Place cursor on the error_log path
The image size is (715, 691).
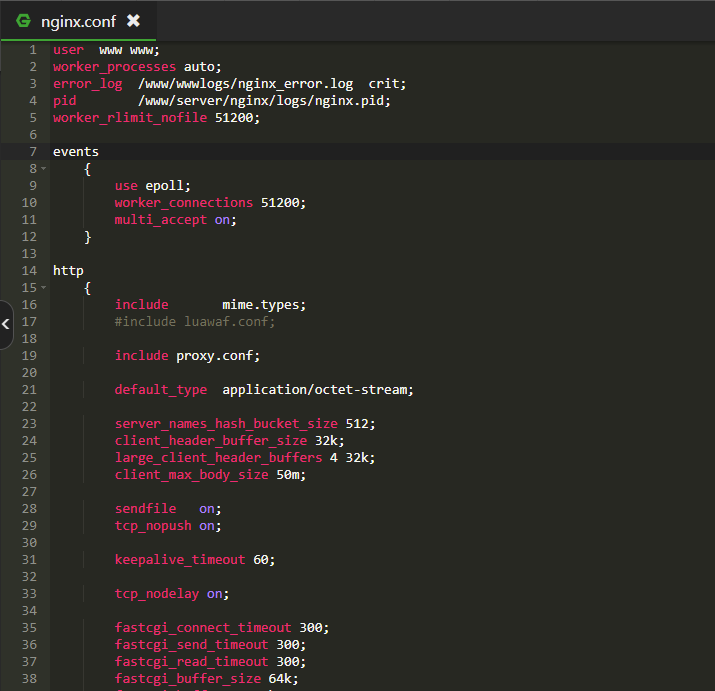(x=245, y=84)
